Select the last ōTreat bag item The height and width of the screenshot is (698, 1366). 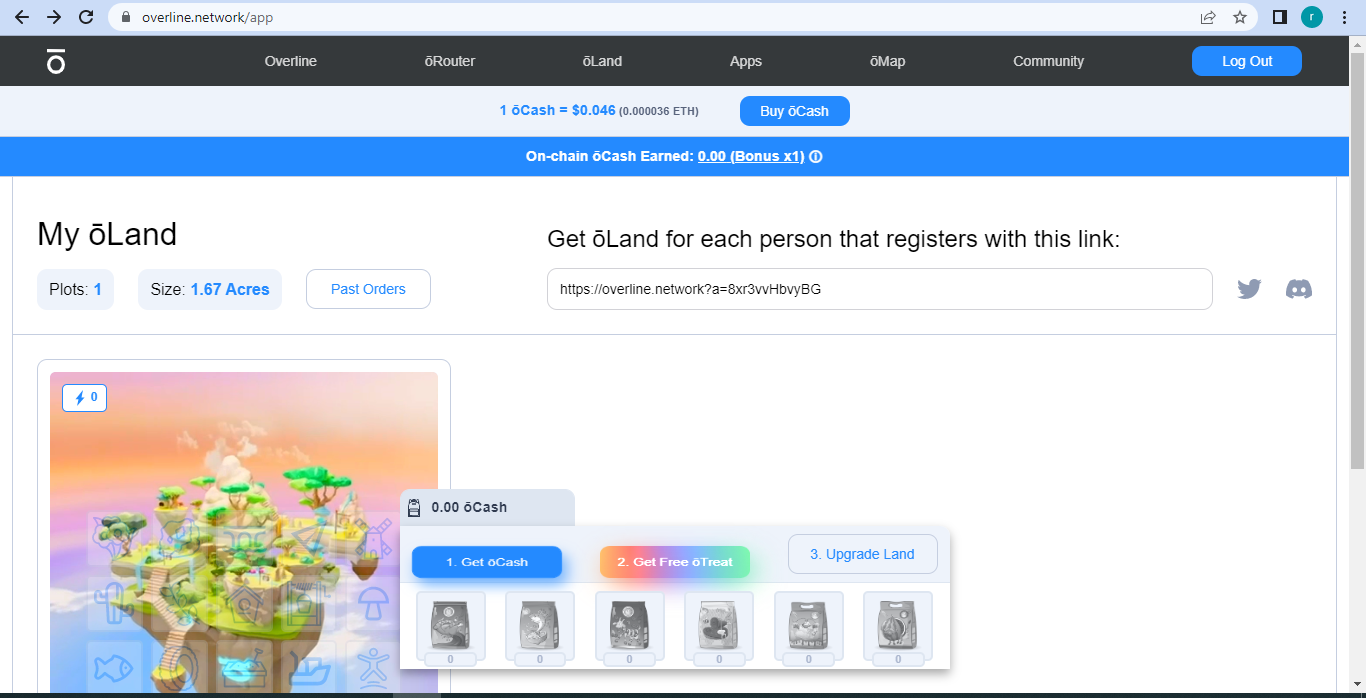(898, 628)
